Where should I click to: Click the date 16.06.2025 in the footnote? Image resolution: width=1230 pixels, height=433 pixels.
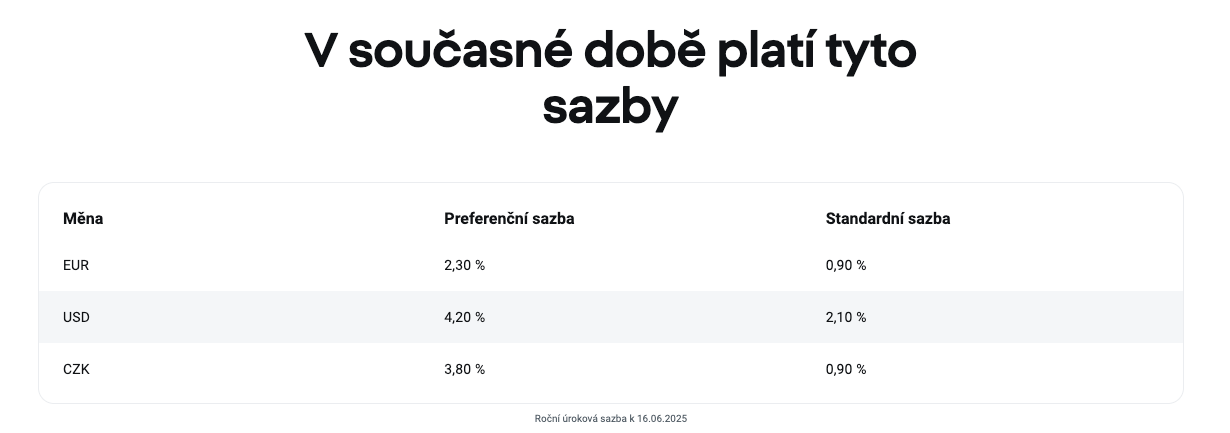662,419
